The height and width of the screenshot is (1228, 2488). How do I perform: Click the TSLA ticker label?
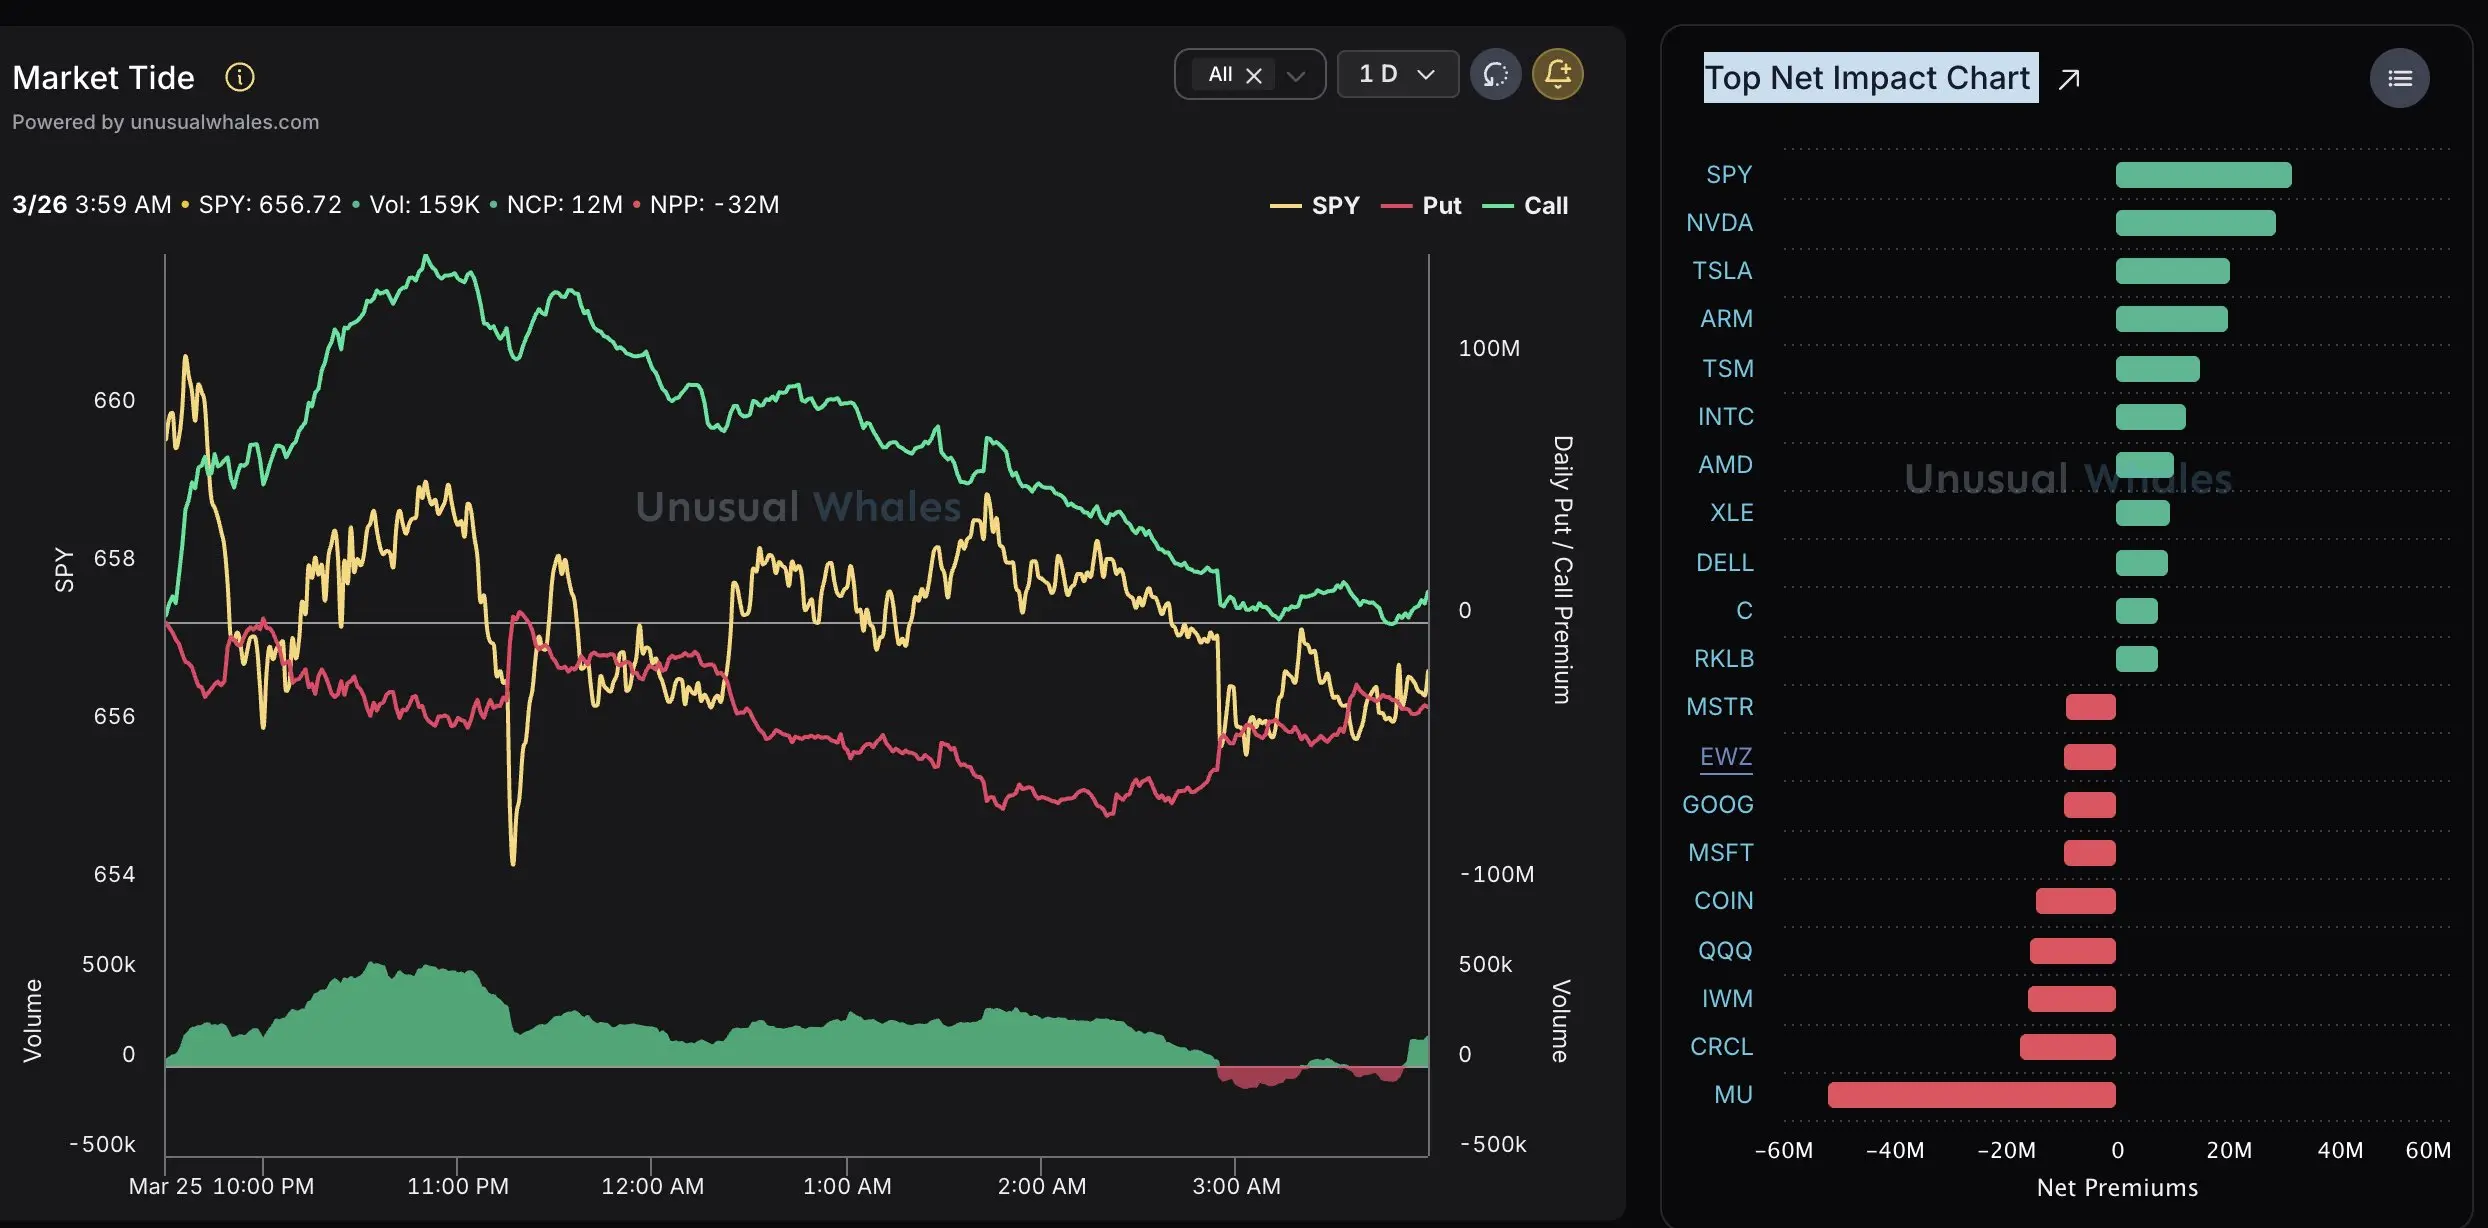point(1721,271)
